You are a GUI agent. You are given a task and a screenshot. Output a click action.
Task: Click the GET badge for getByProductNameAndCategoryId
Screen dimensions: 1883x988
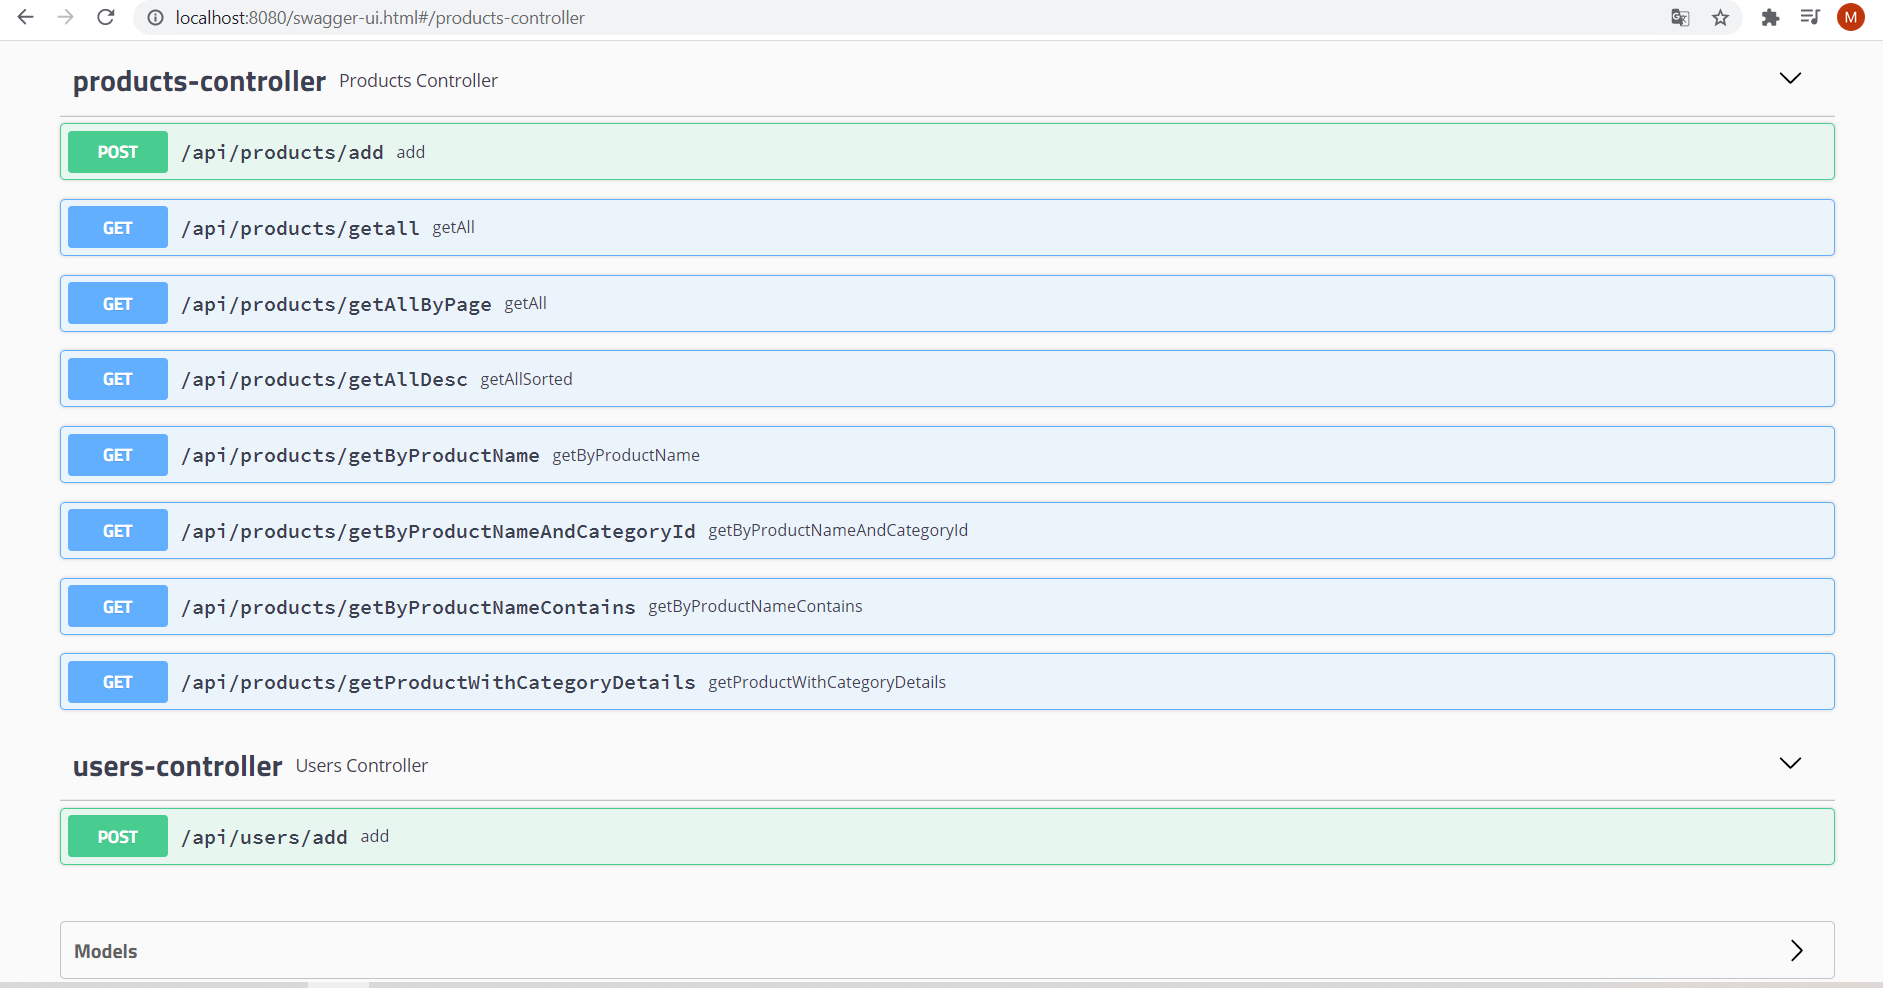118,531
